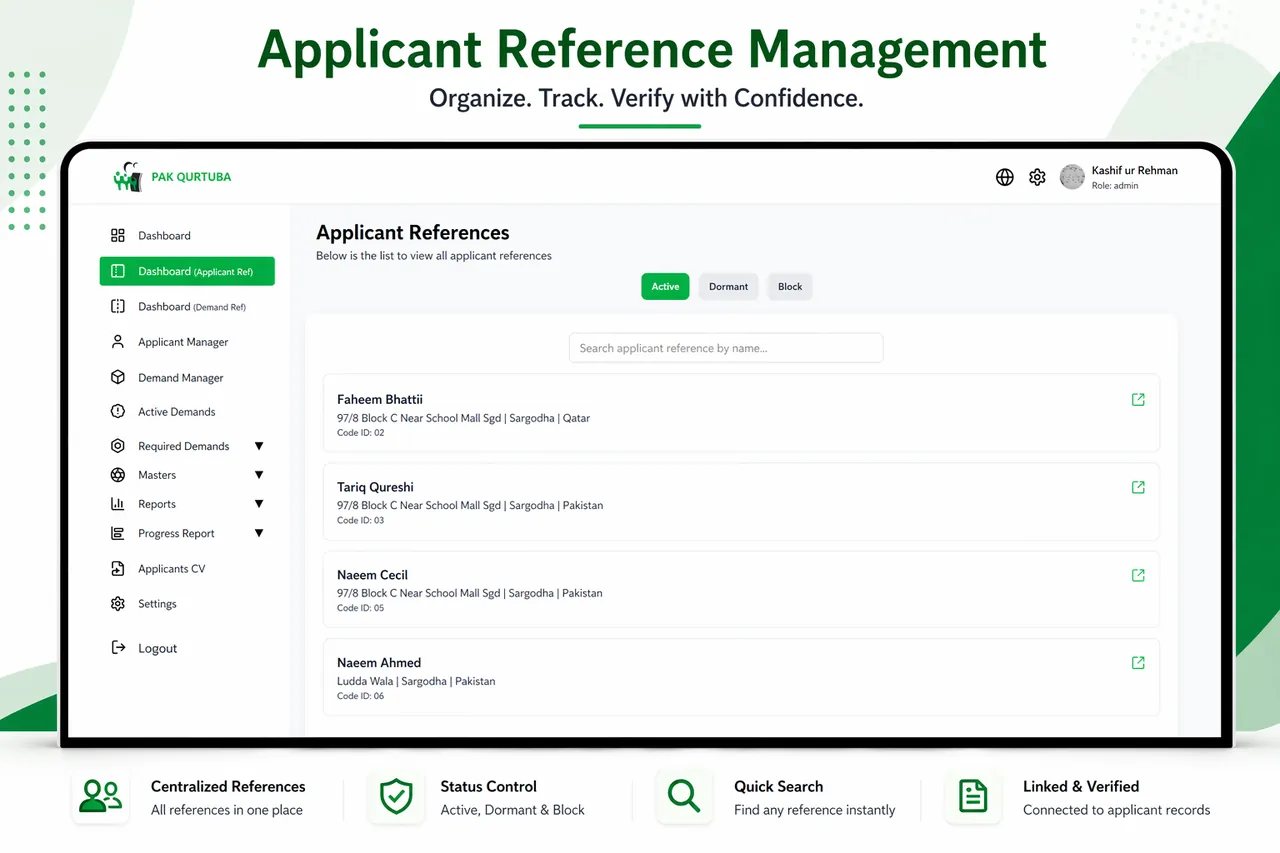
Task: Open Naeem Cecil's reference via external-link icon
Action: [x=1138, y=575]
